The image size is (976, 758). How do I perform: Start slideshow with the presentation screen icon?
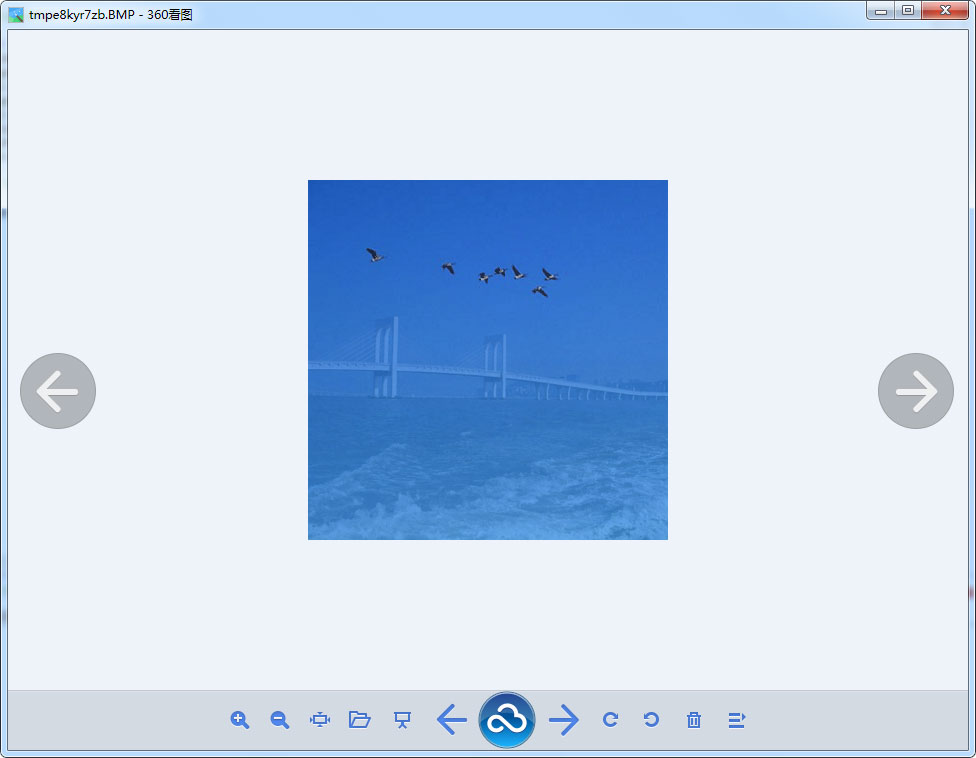coord(402,720)
